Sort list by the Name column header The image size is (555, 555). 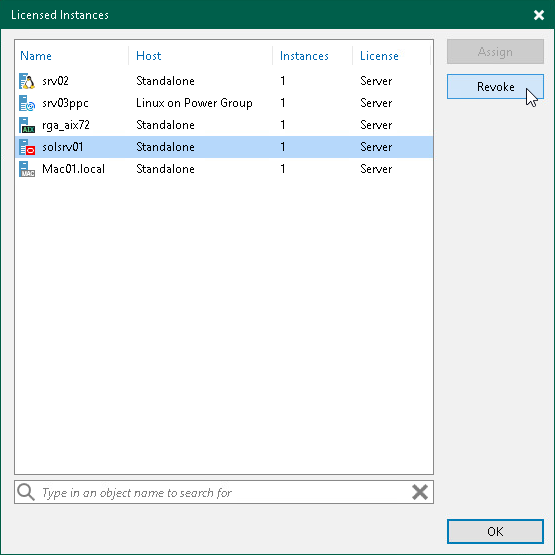point(36,56)
